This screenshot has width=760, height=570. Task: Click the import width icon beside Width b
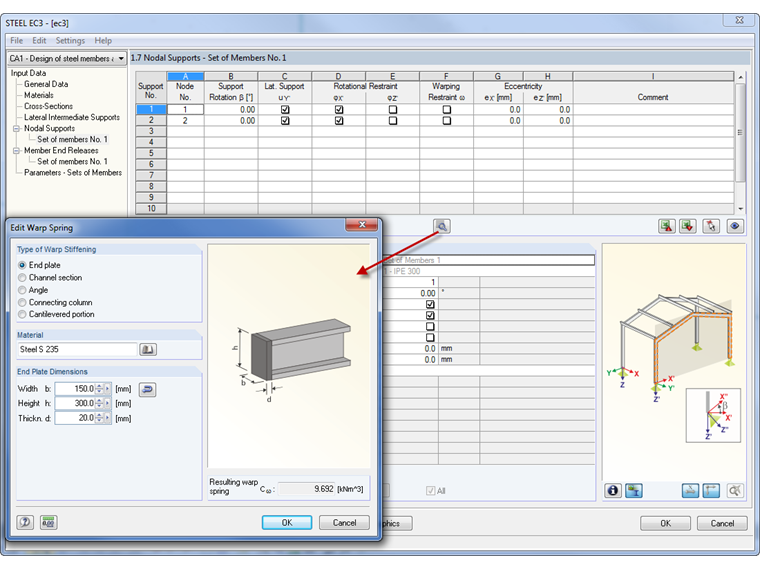tap(147, 389)
